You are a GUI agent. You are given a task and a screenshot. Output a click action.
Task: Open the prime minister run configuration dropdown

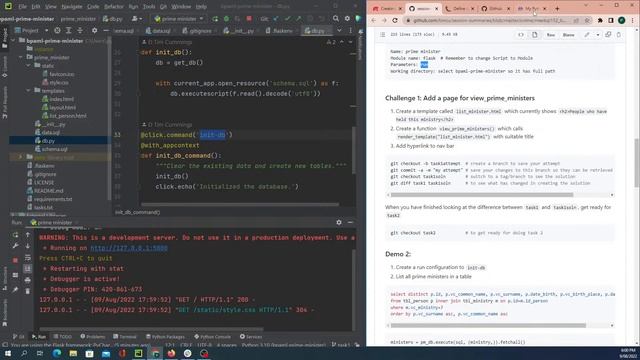click(x=179, y=19)
